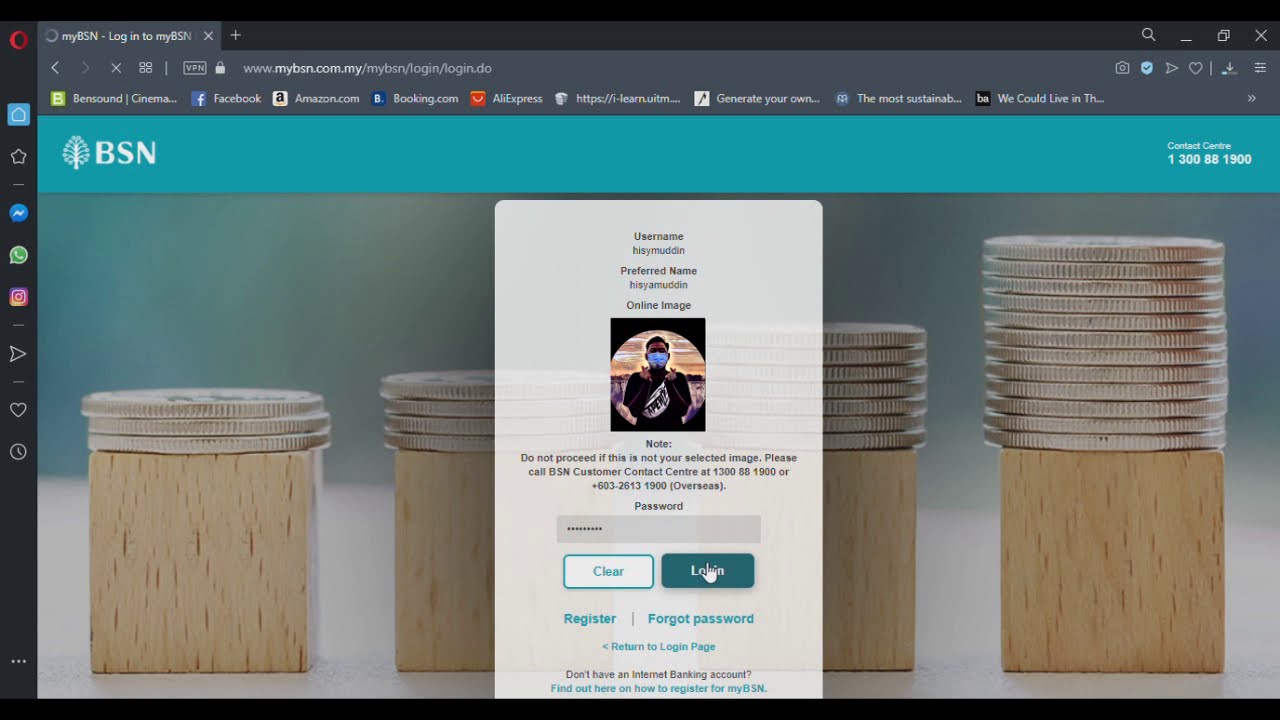
Task: Send page to My Flow from the address bar
Action: (x=1171, y=68)
